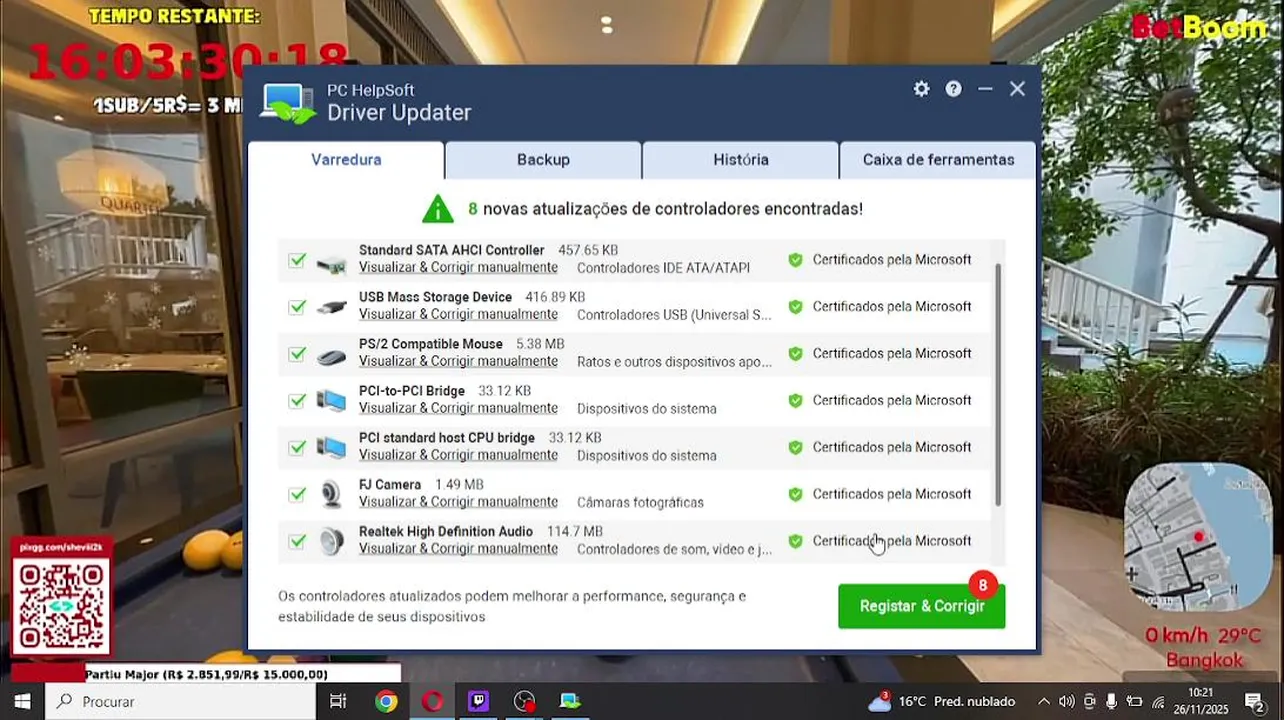Open the Caixa de ferramentas tab
The width and height of the screenshot is (1284, 720).
click(x=938, y=160)
